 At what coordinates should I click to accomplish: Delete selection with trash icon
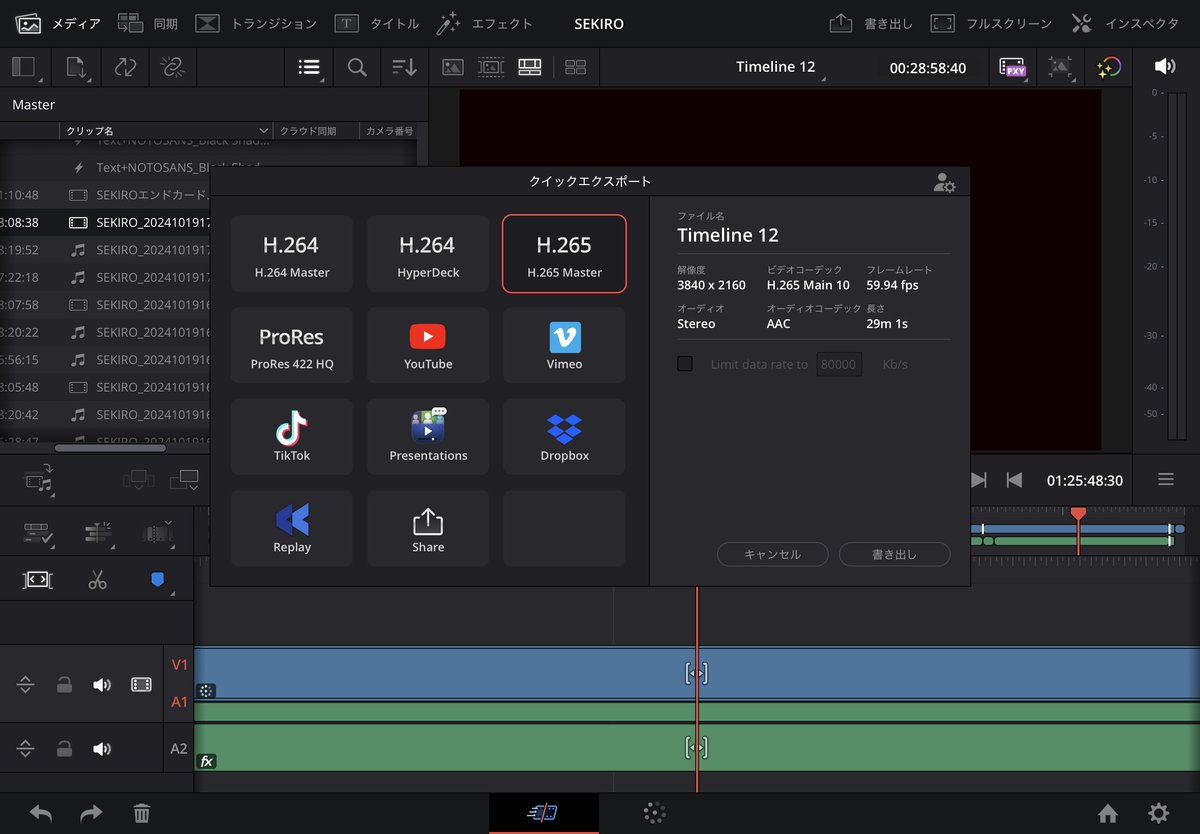142,813
